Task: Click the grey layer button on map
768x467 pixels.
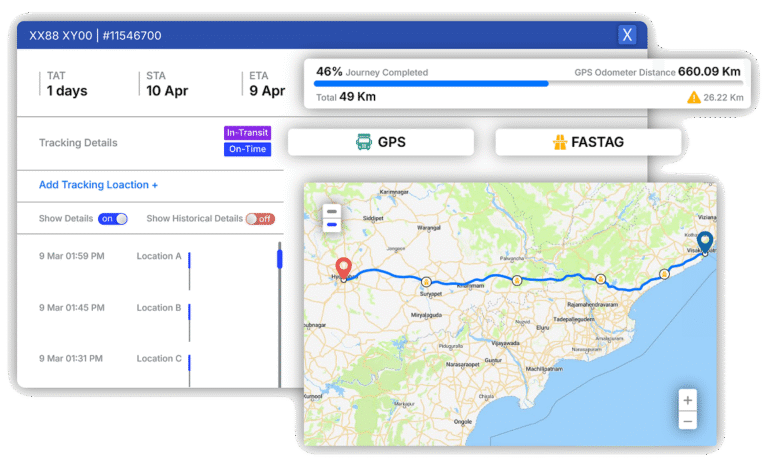Action: click(332, 211)
